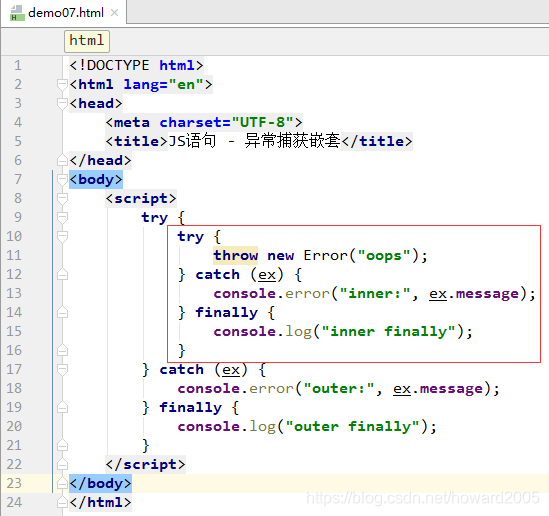Click the fold end marker on line 16
549x516 pixels.
pos(62,350)
